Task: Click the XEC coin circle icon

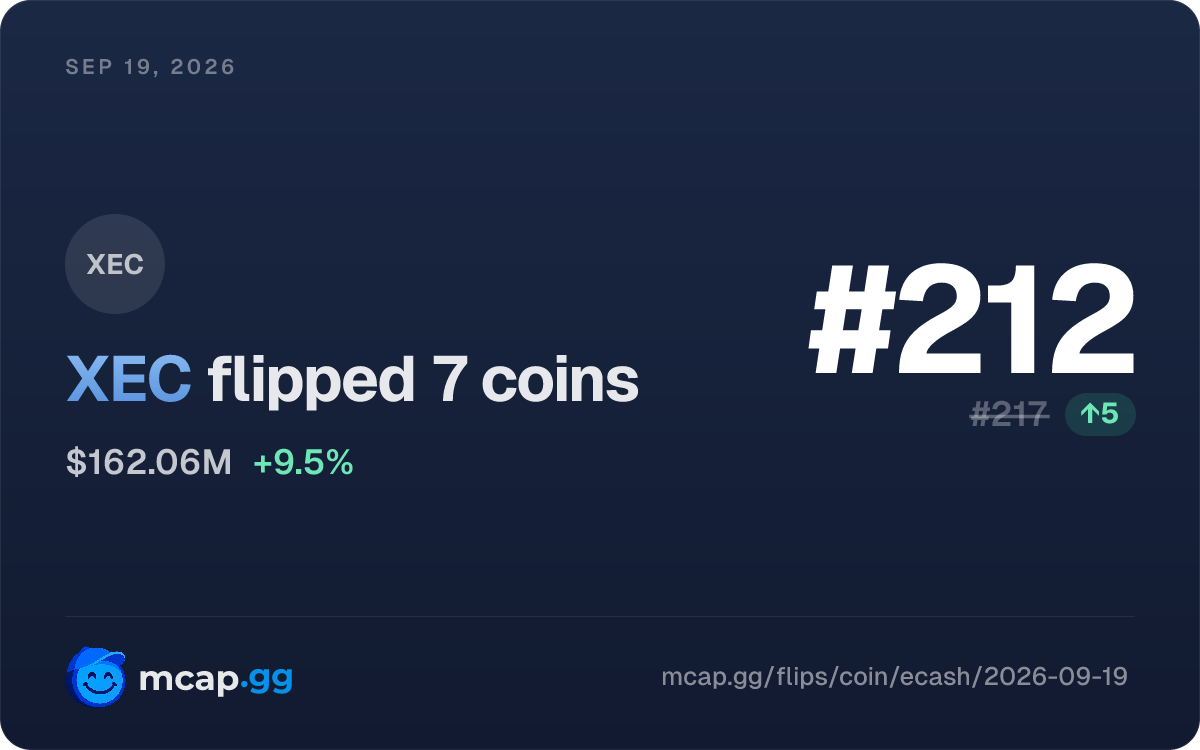Action: pyautogui.click(x=115, y=265)
